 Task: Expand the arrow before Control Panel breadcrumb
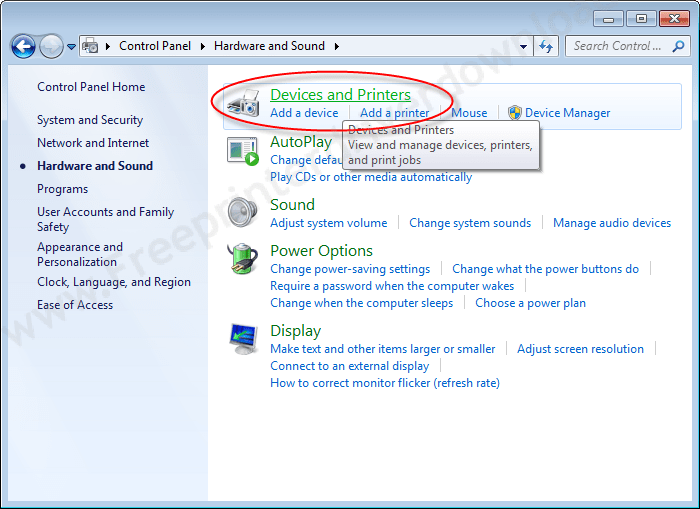pyautogui.click(x=108, y=46)
